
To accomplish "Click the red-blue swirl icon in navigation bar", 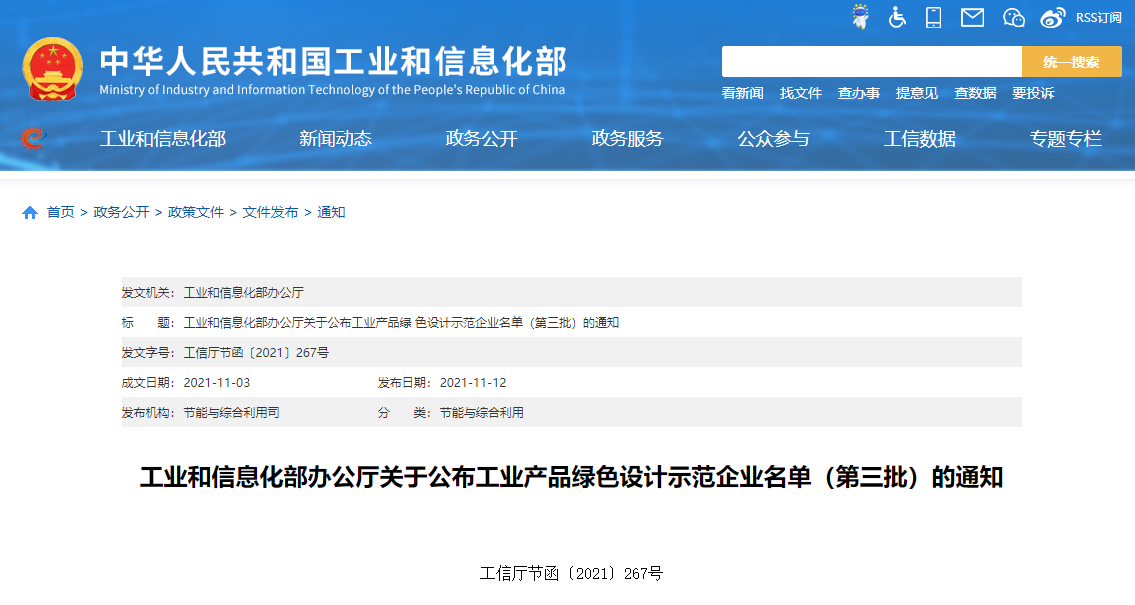I will [33, 139].
